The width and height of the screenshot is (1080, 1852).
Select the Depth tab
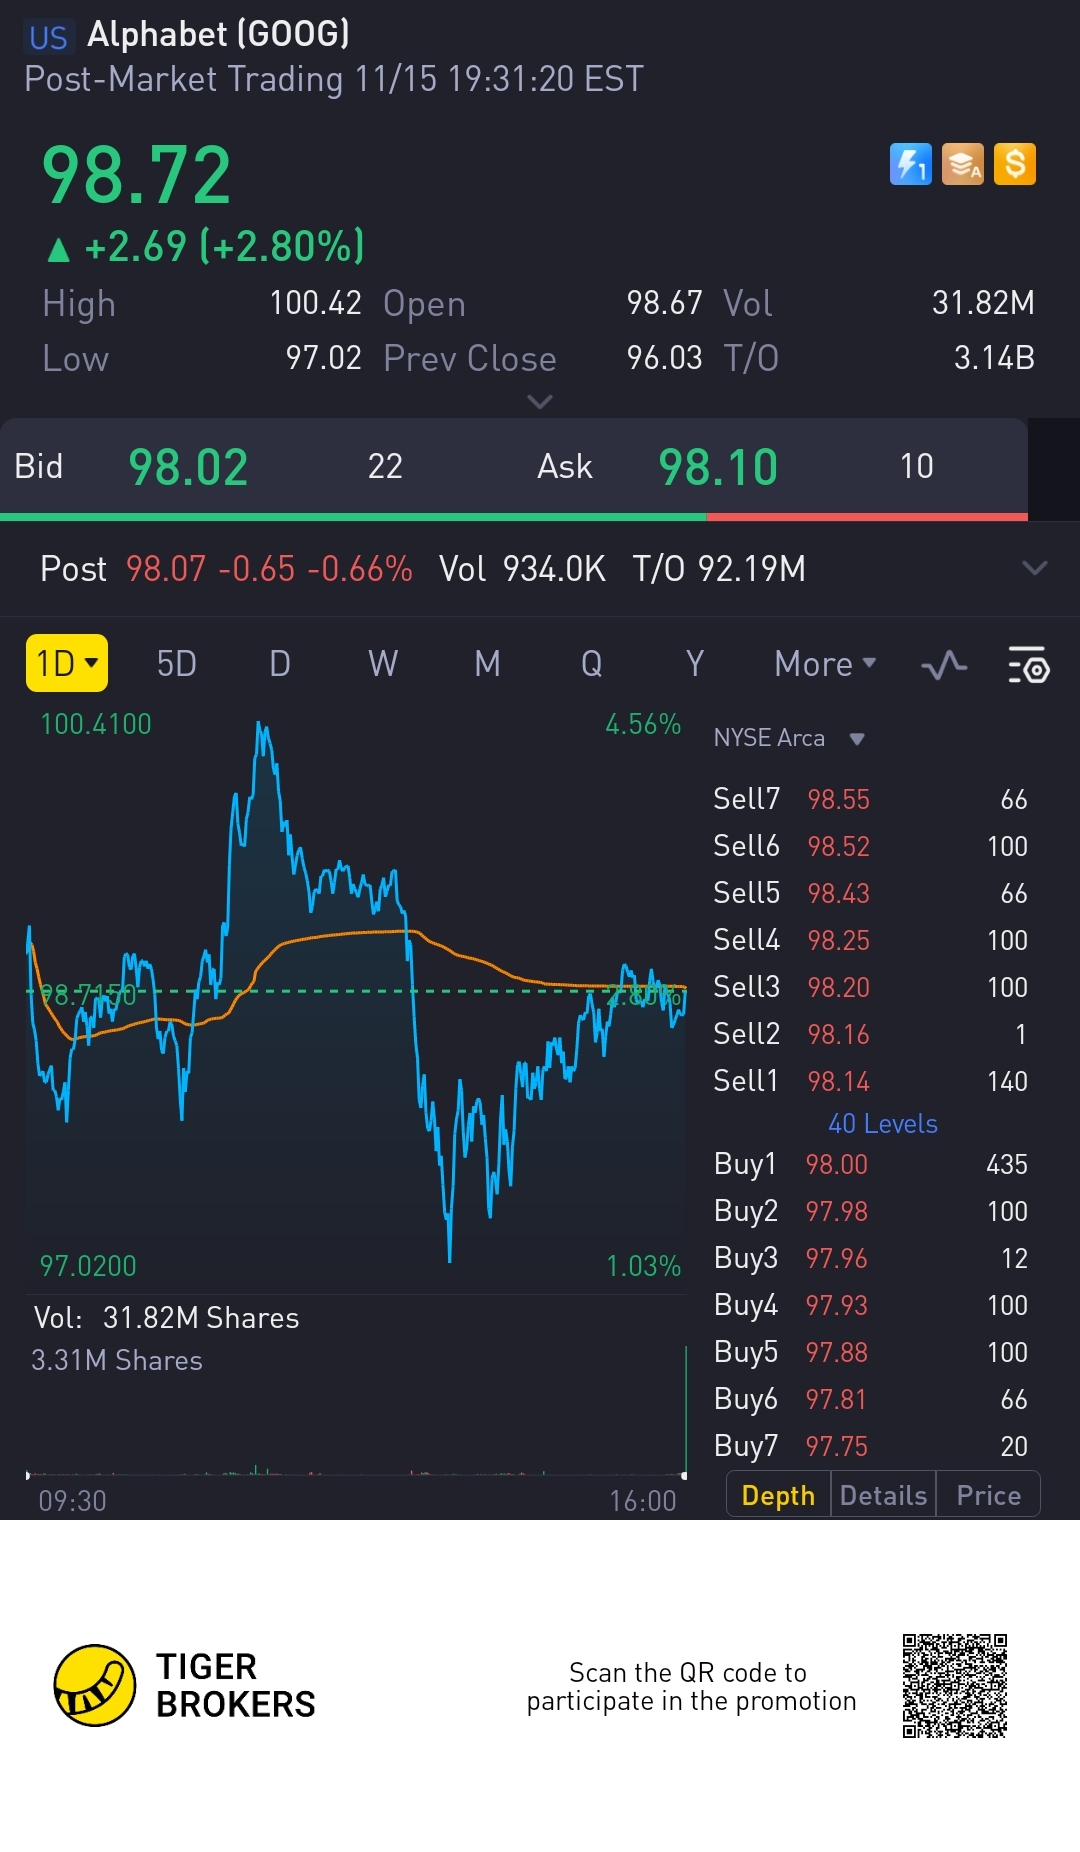click(778, 1495)
